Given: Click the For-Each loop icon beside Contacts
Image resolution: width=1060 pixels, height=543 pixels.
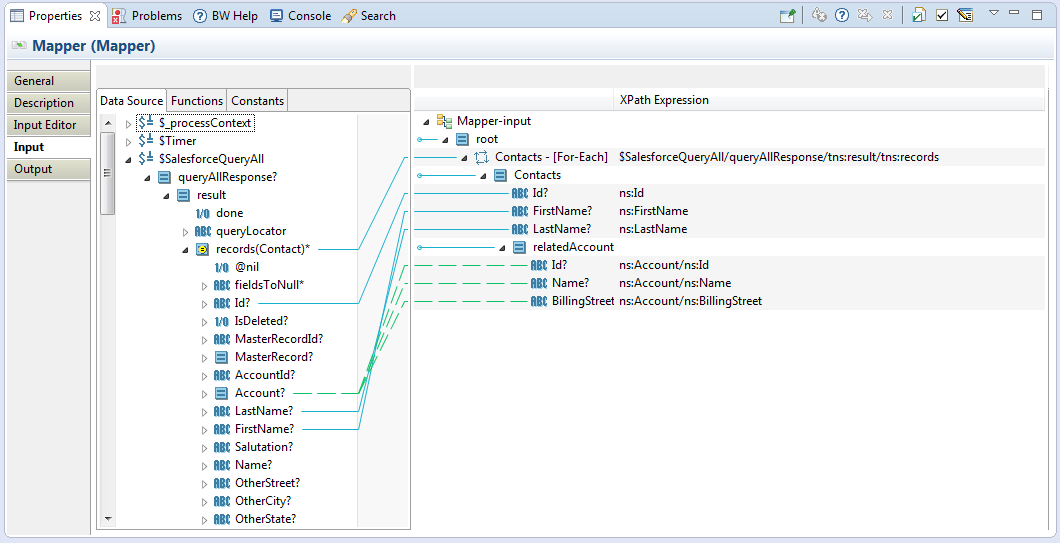Looking at the screenshot, I should point(481,157).
